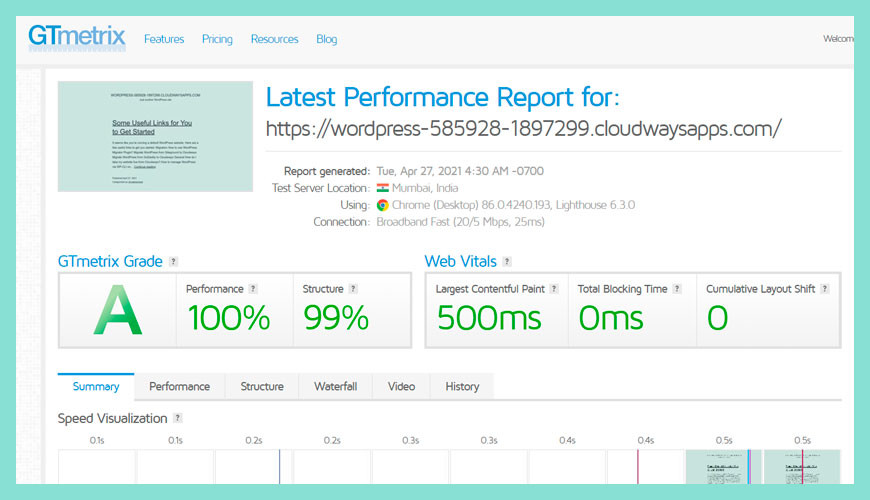Click the 99% Structure score
The width and height of the screenshot is (870, 500).
[x=336, y=318]
